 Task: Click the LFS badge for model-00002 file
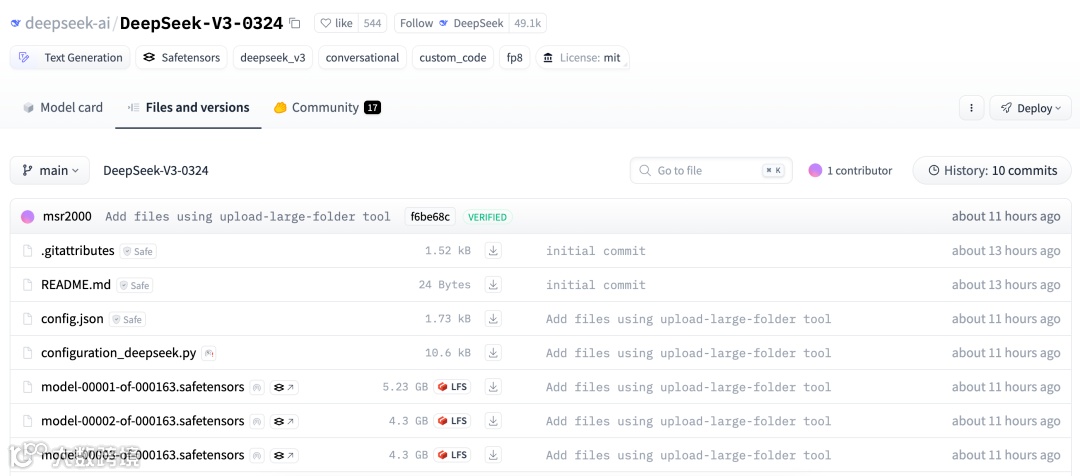point(452,421)
